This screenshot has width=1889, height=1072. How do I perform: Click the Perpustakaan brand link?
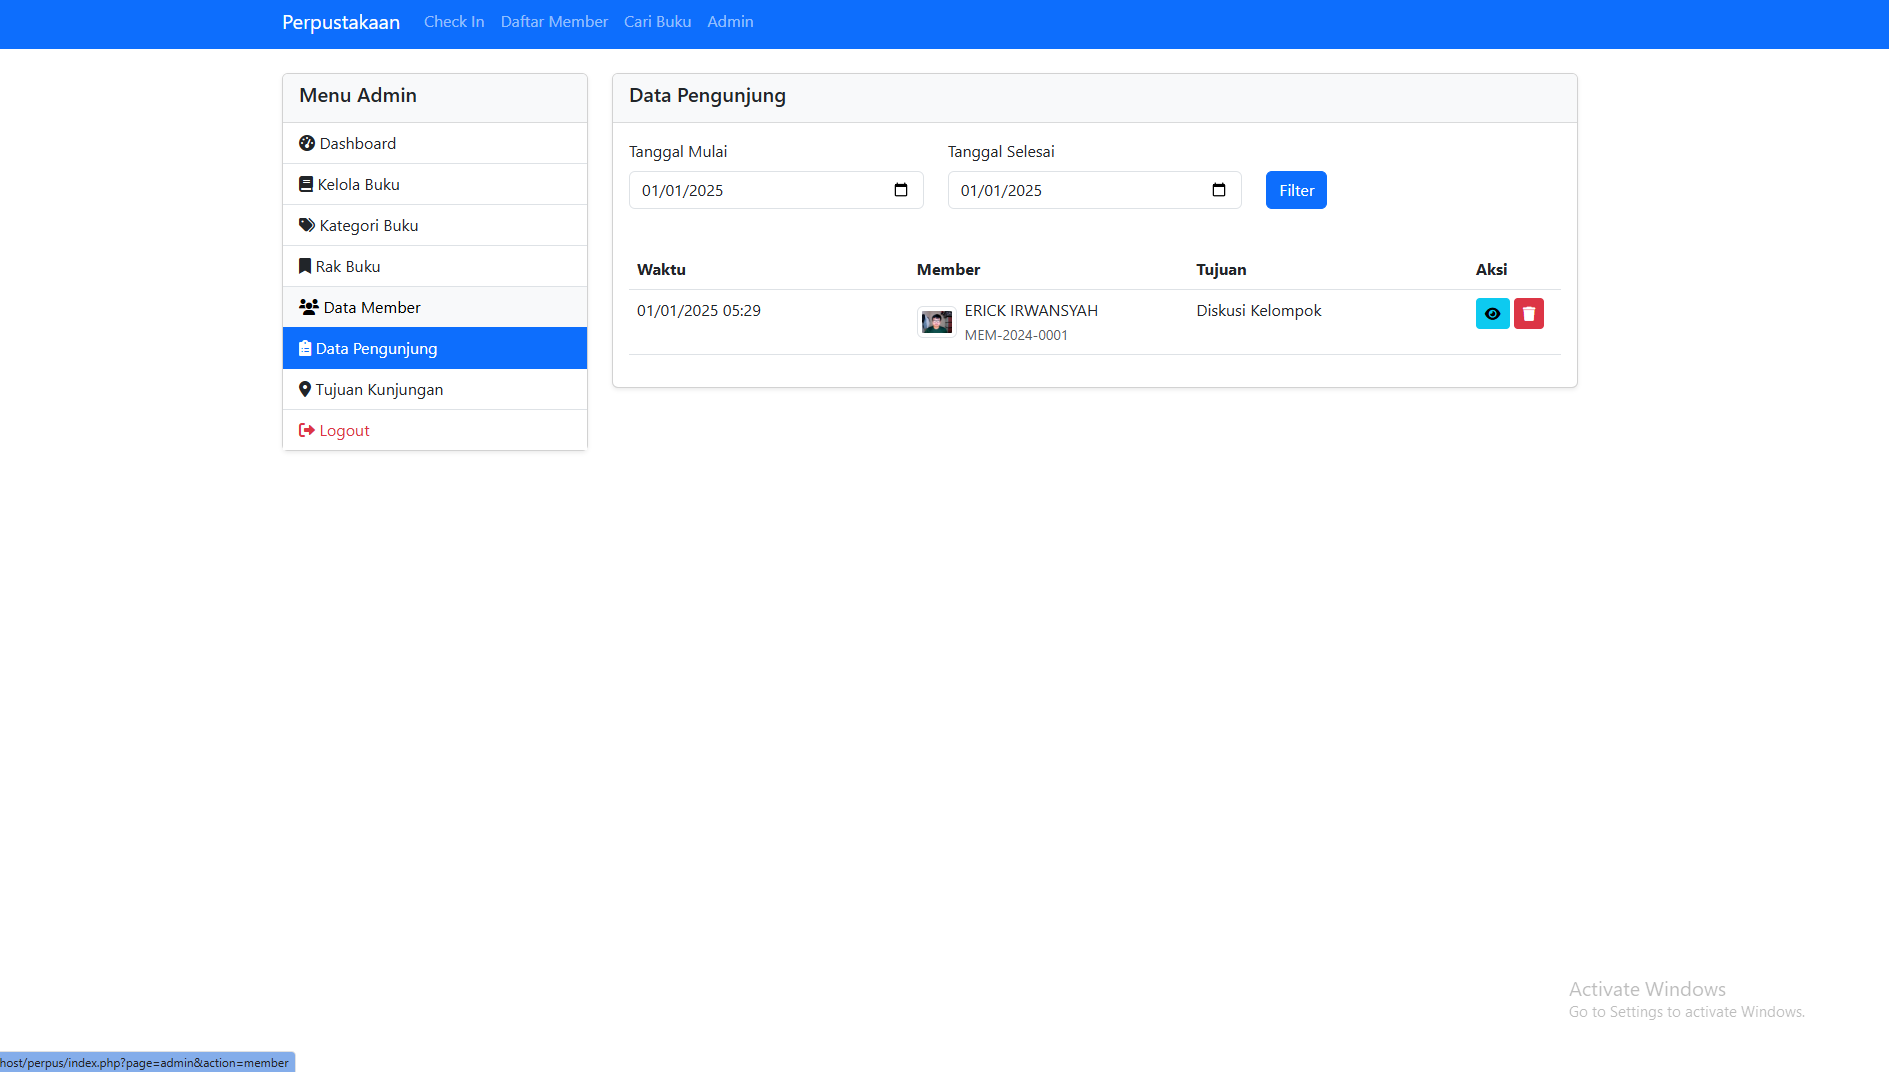[x=341, y=22]
